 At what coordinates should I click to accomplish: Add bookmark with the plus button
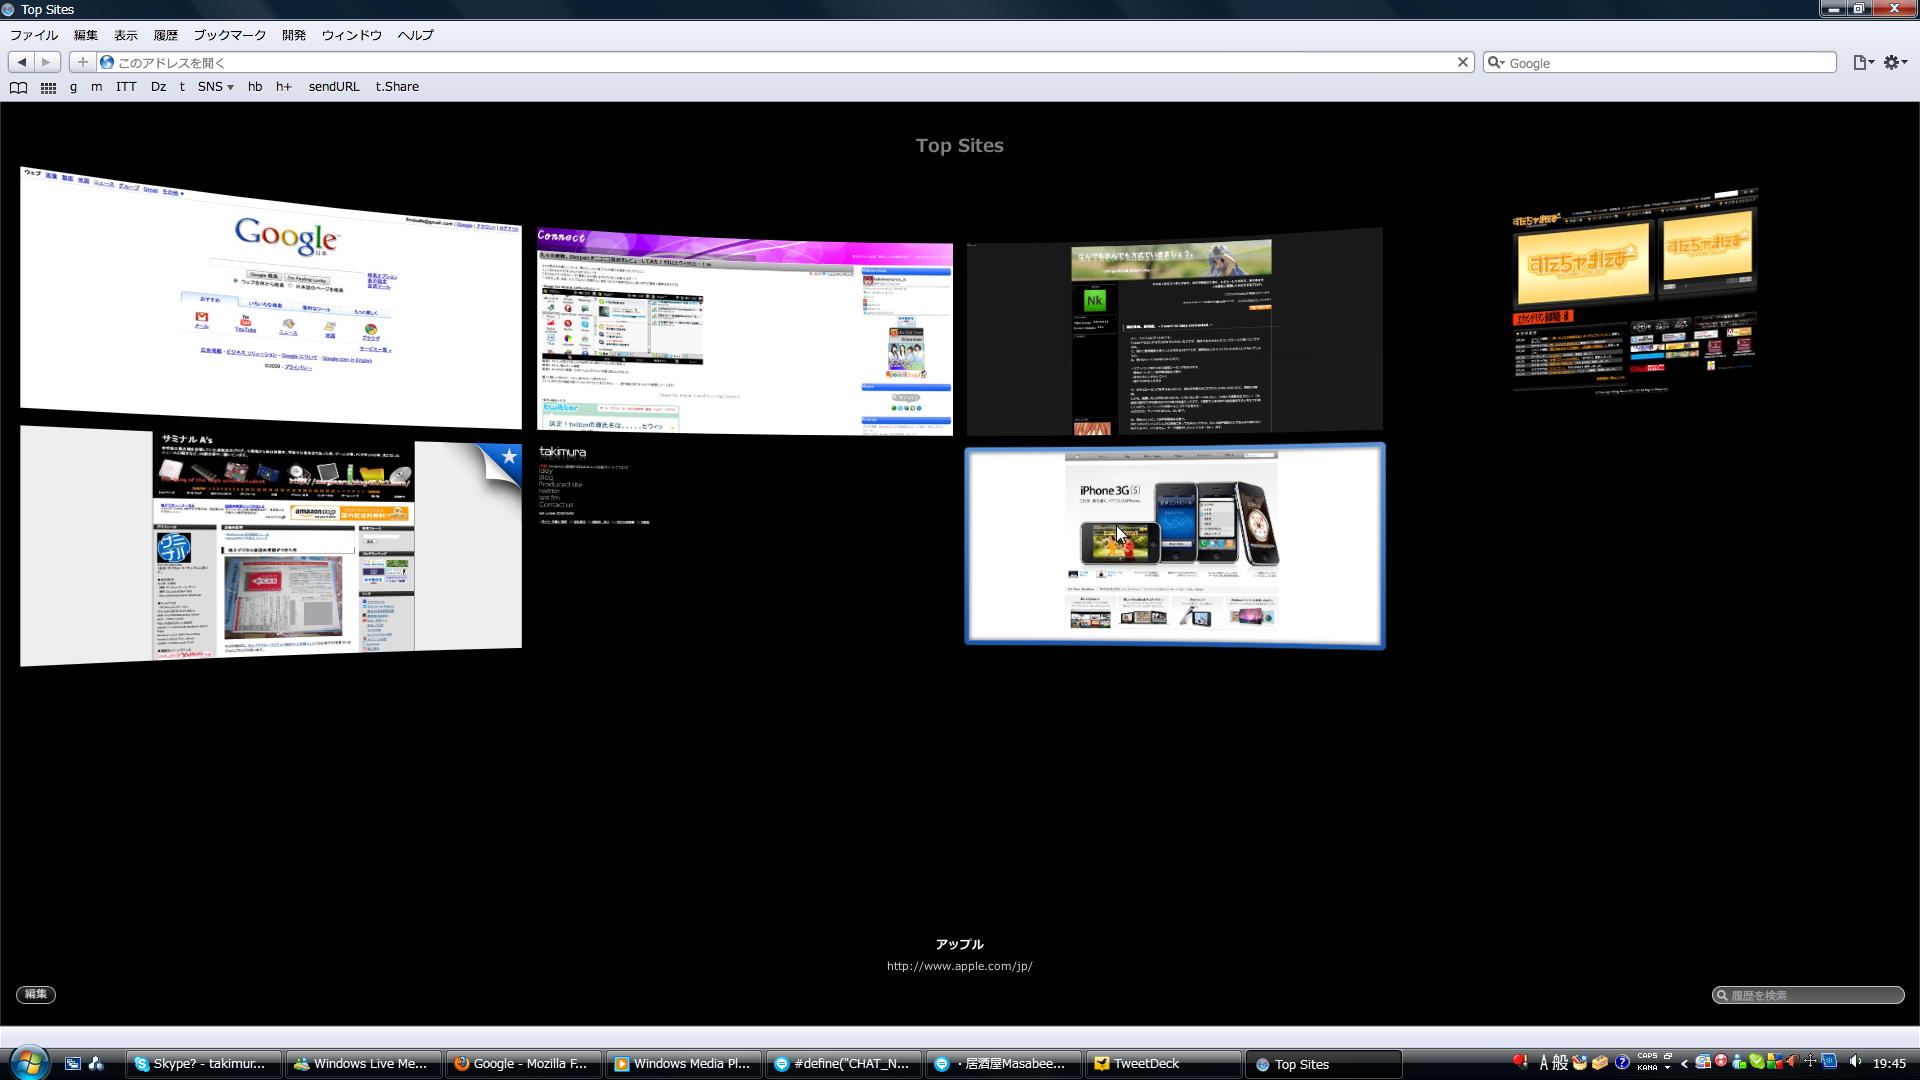(x=83, y=62)
